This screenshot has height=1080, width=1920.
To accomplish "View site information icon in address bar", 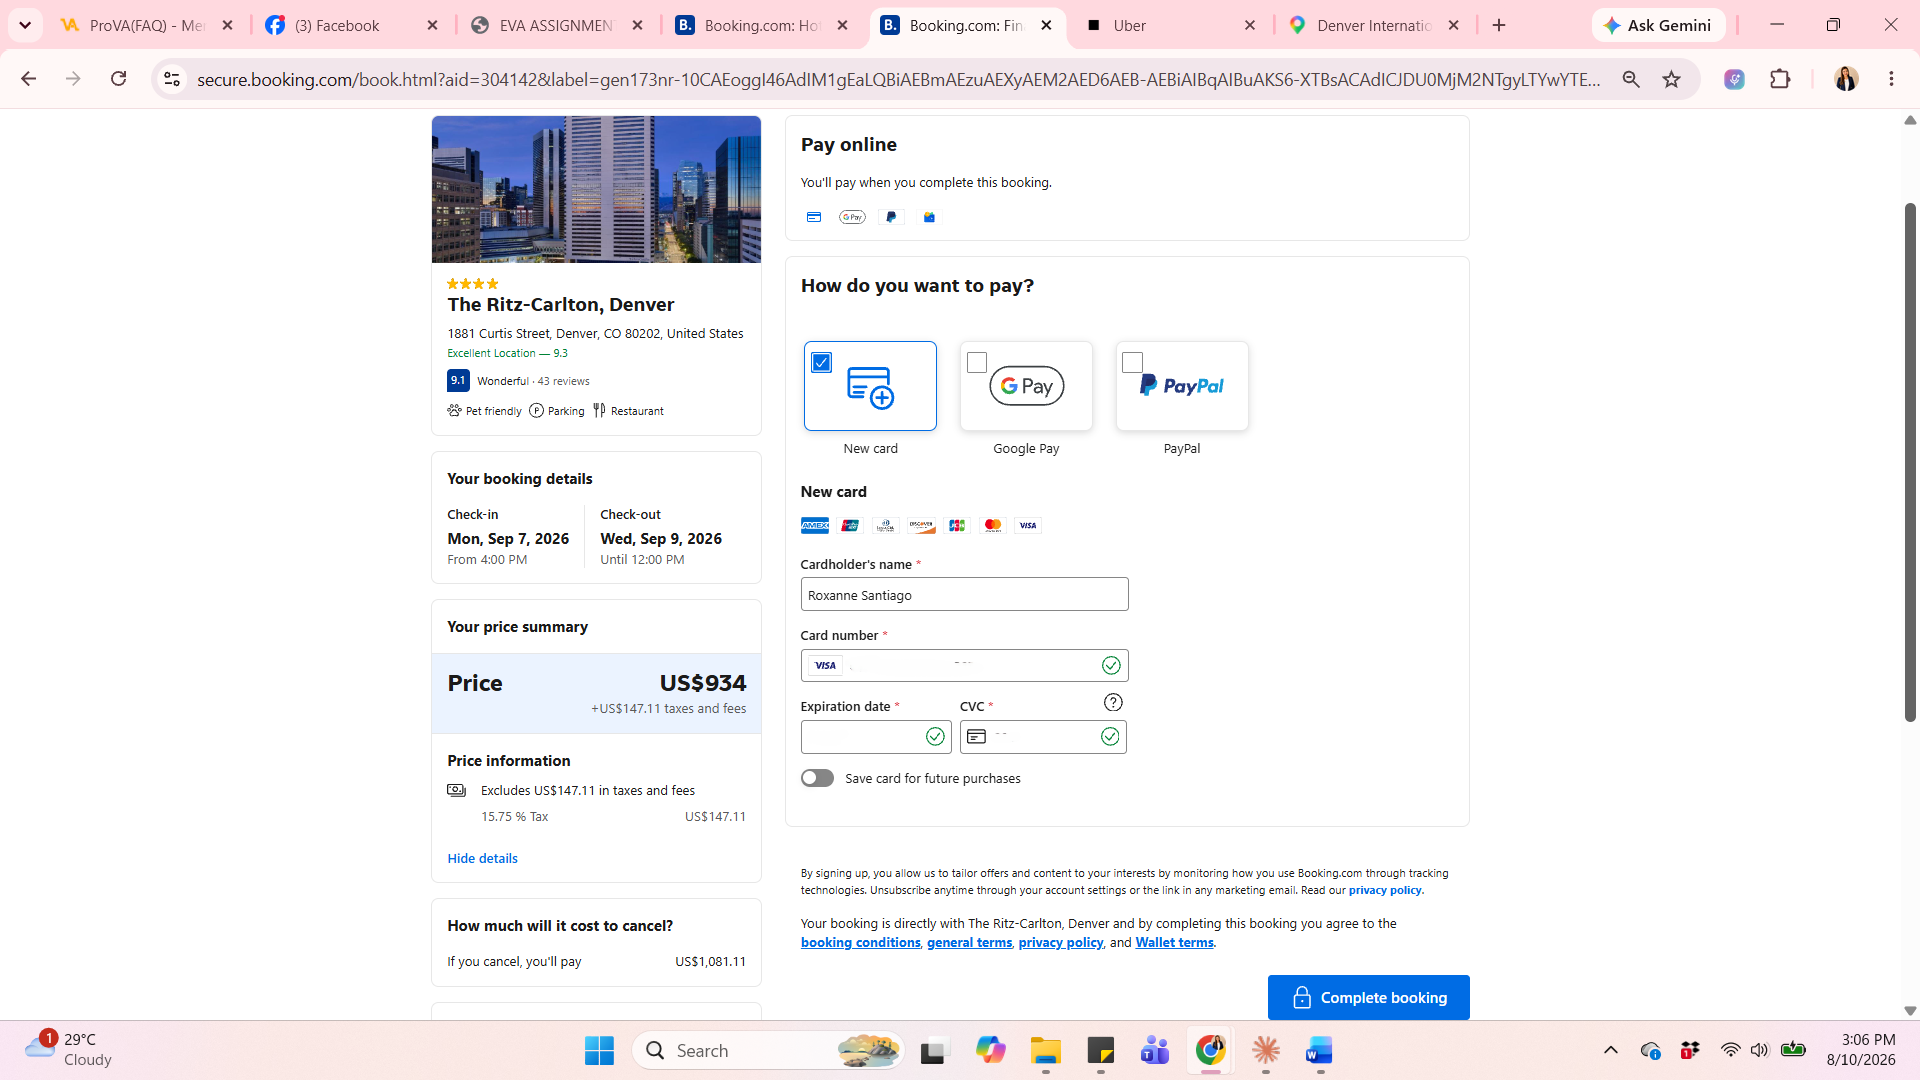I will coord(172,79).
